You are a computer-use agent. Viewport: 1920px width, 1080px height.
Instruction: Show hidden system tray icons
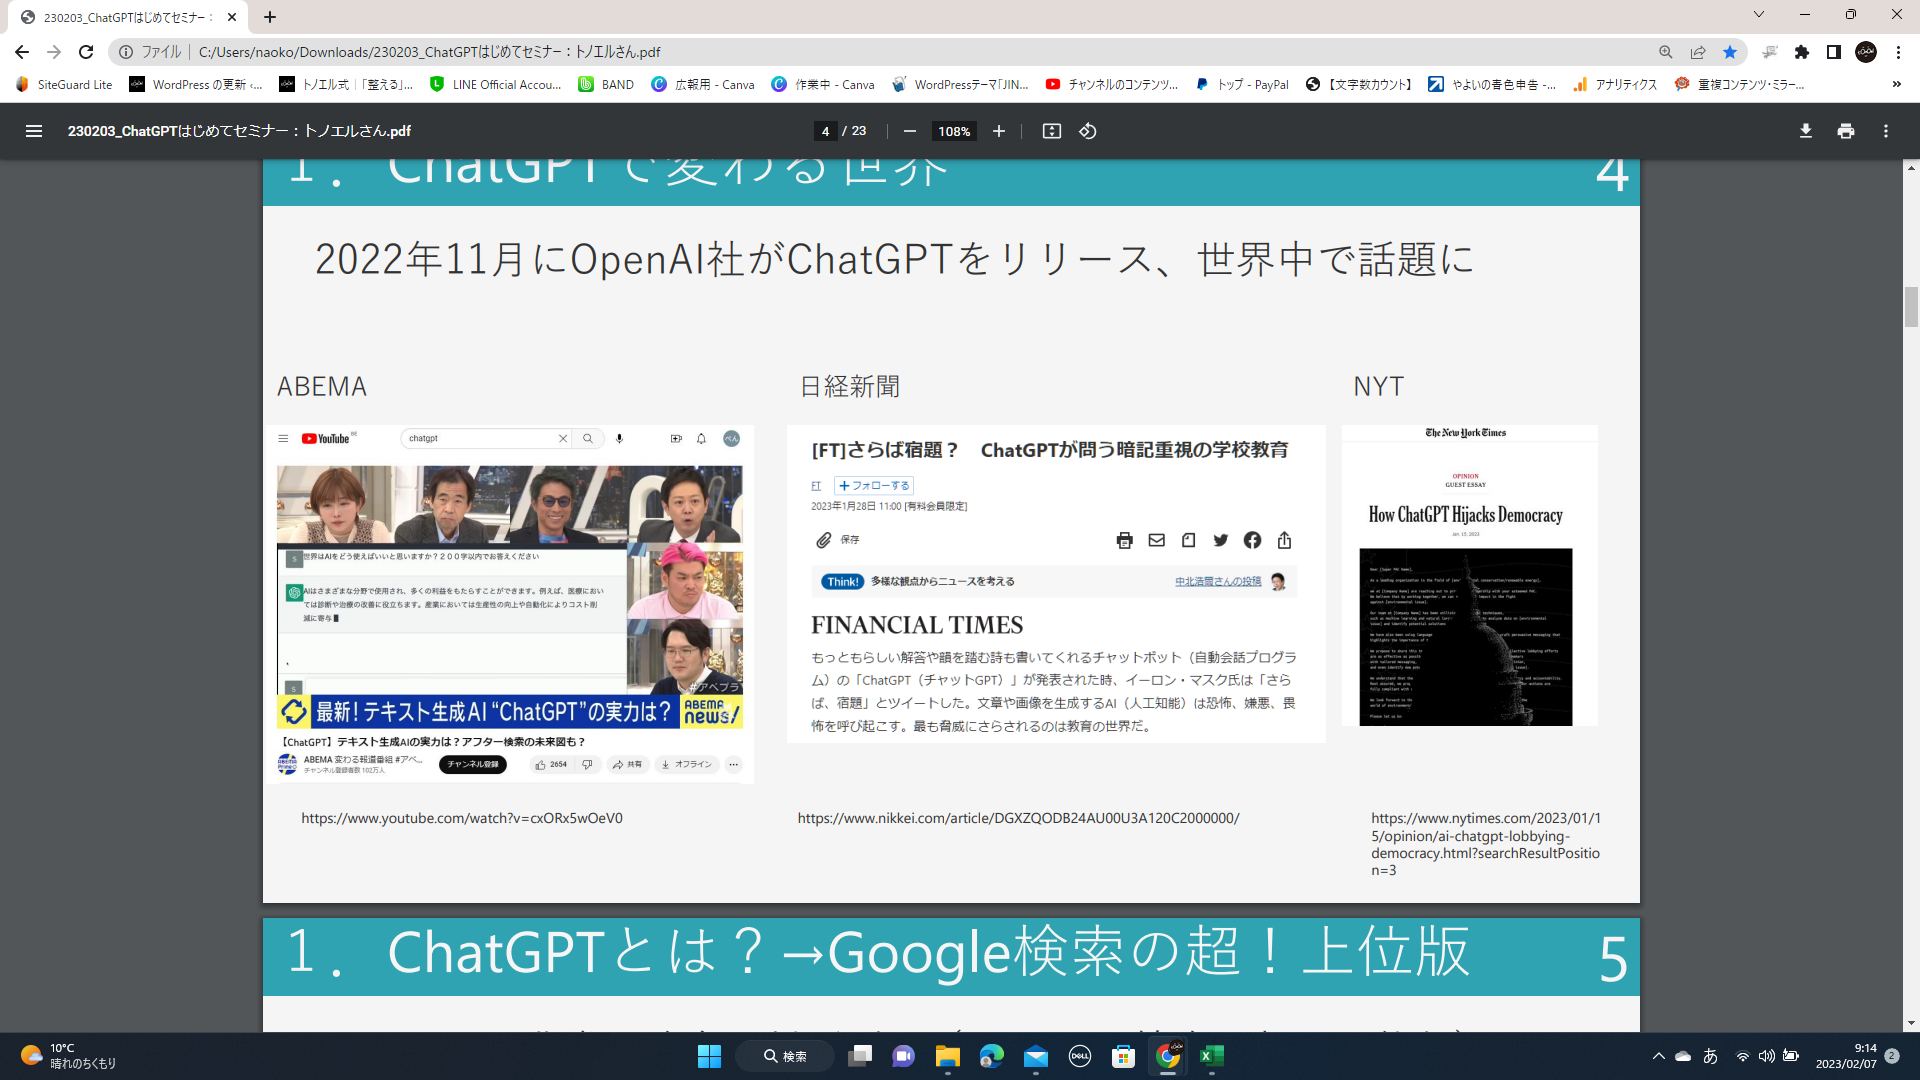click(x=1659, y=1056)
